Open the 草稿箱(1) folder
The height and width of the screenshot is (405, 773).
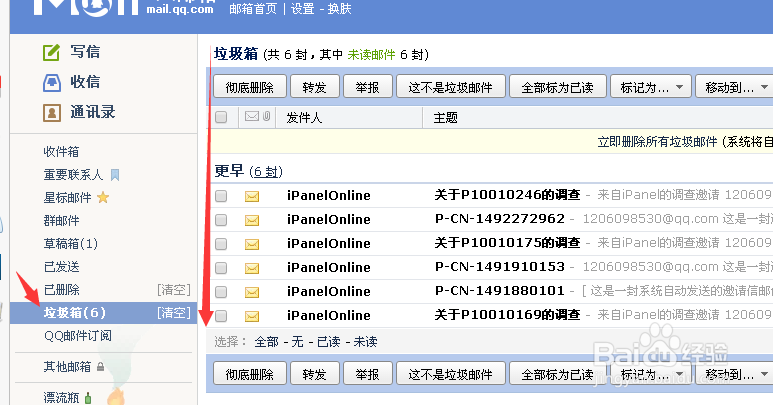click(x=70, y=244)
